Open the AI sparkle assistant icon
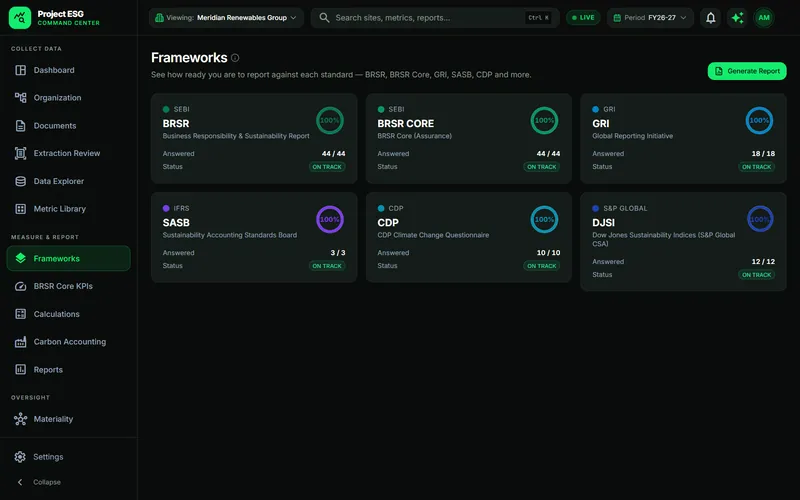Viewport: 800px width, 500px height. 737,18
